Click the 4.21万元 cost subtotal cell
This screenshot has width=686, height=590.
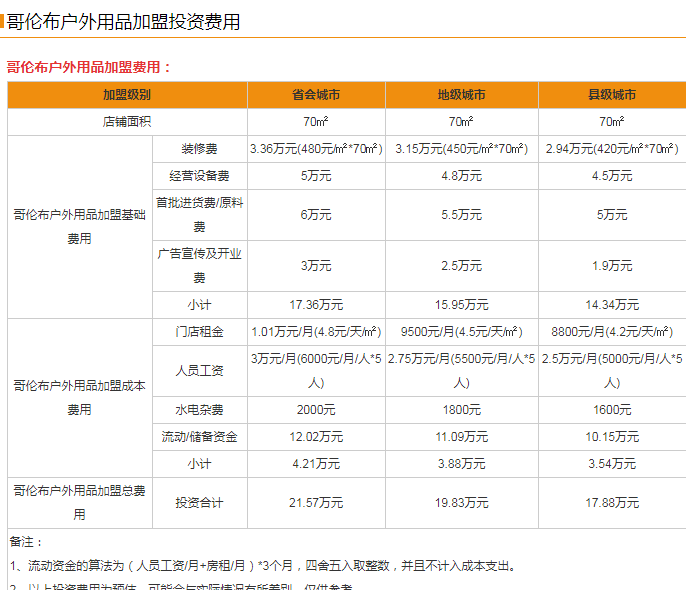(x=316, y=464)
